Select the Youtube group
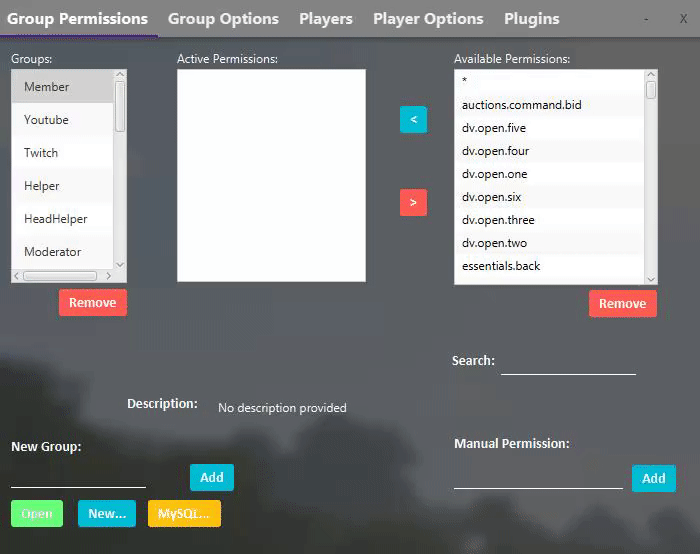Image resolution: width=700 pixels, height=554 pixels. pyautogui.click(x=62, y=120)
